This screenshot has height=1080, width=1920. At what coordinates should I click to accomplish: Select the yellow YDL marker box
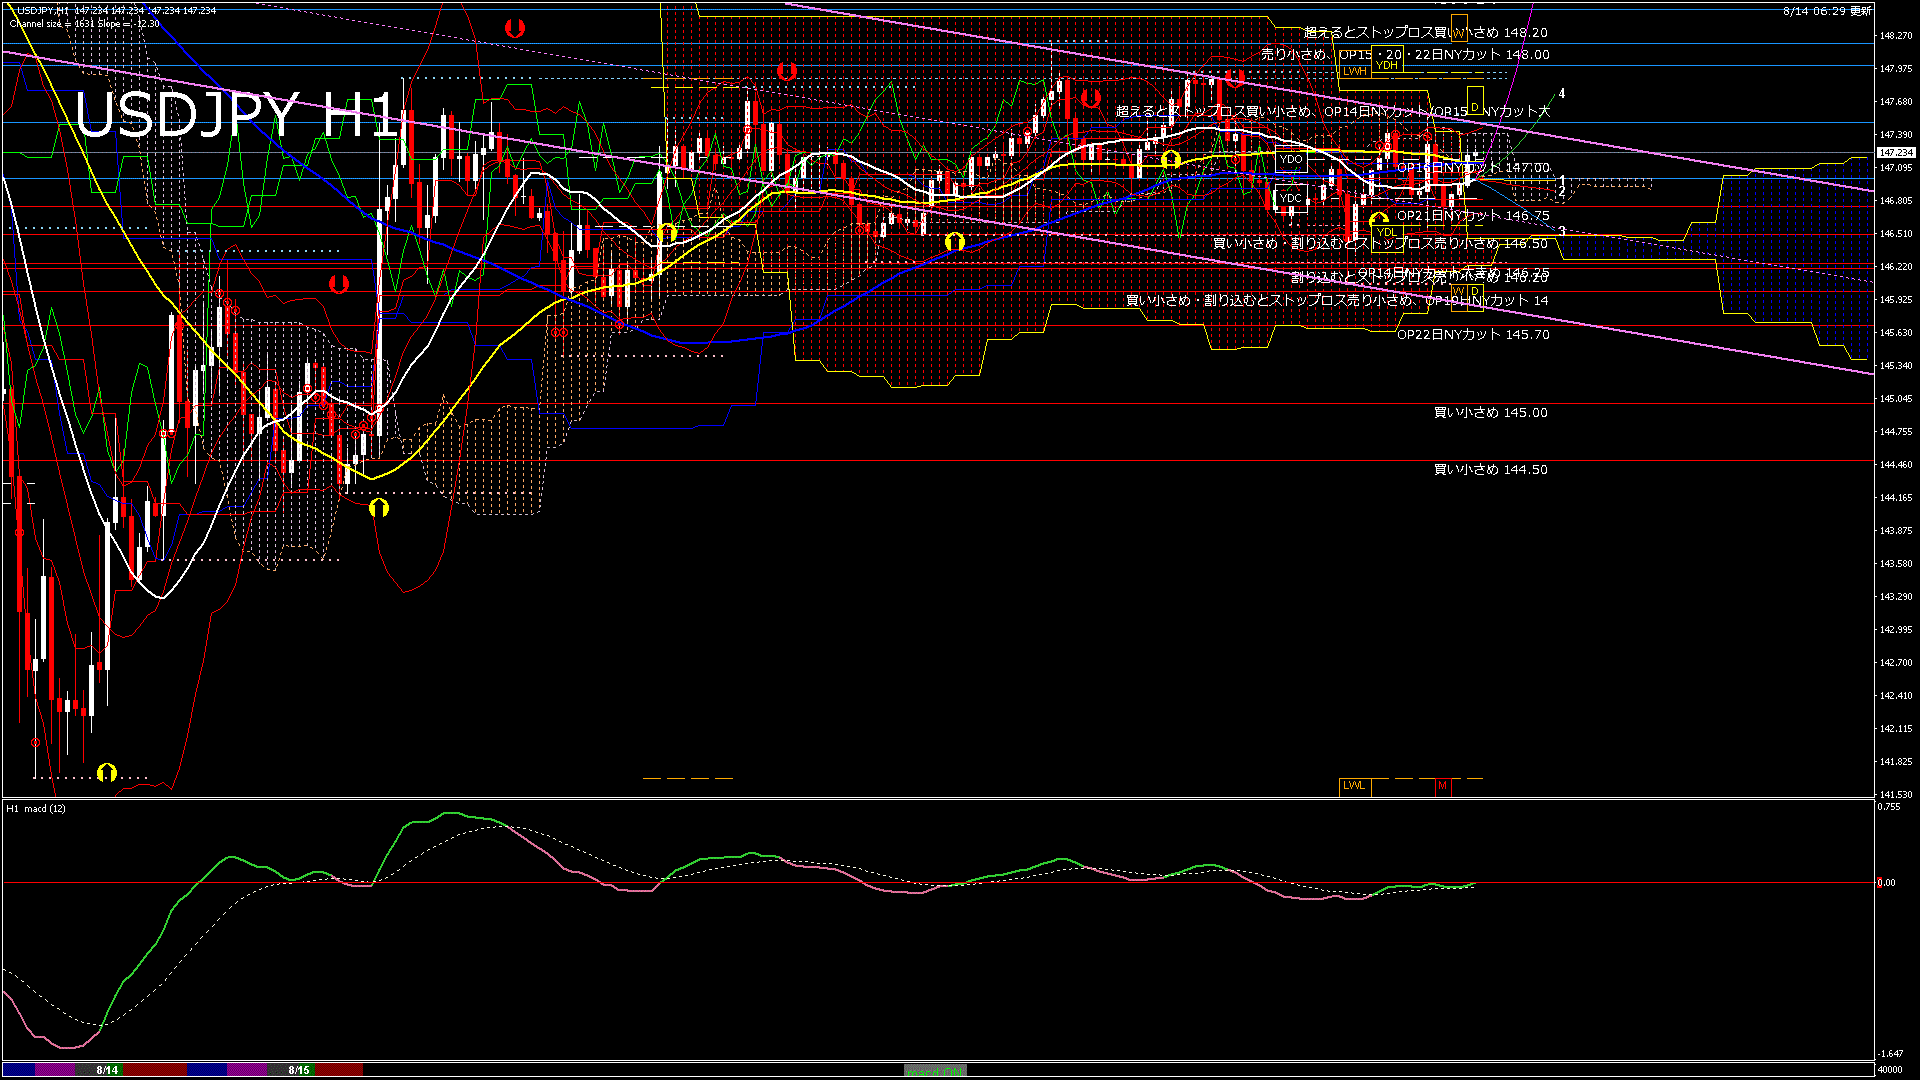pyautogui.click(x=1386, y=233)
